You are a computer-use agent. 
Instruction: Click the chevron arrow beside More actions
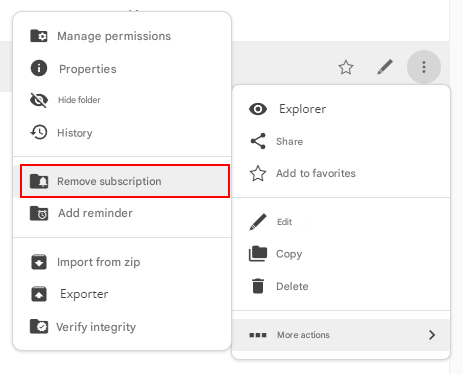click(432, 335)
